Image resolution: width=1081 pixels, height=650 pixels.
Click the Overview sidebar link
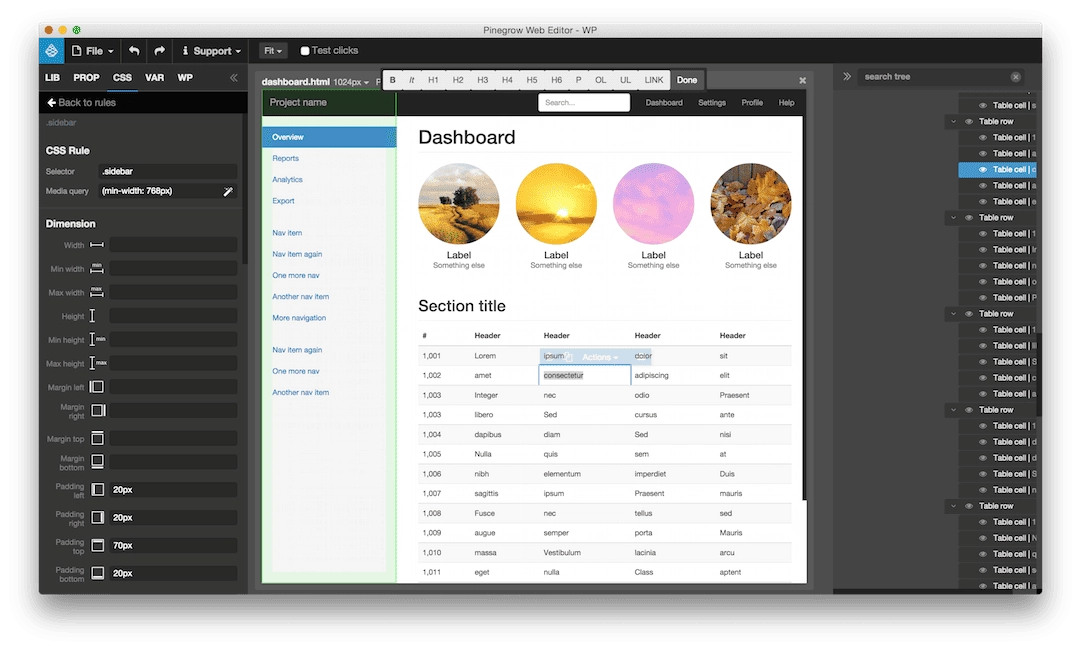pyautogui.click(x=330, y=137)
